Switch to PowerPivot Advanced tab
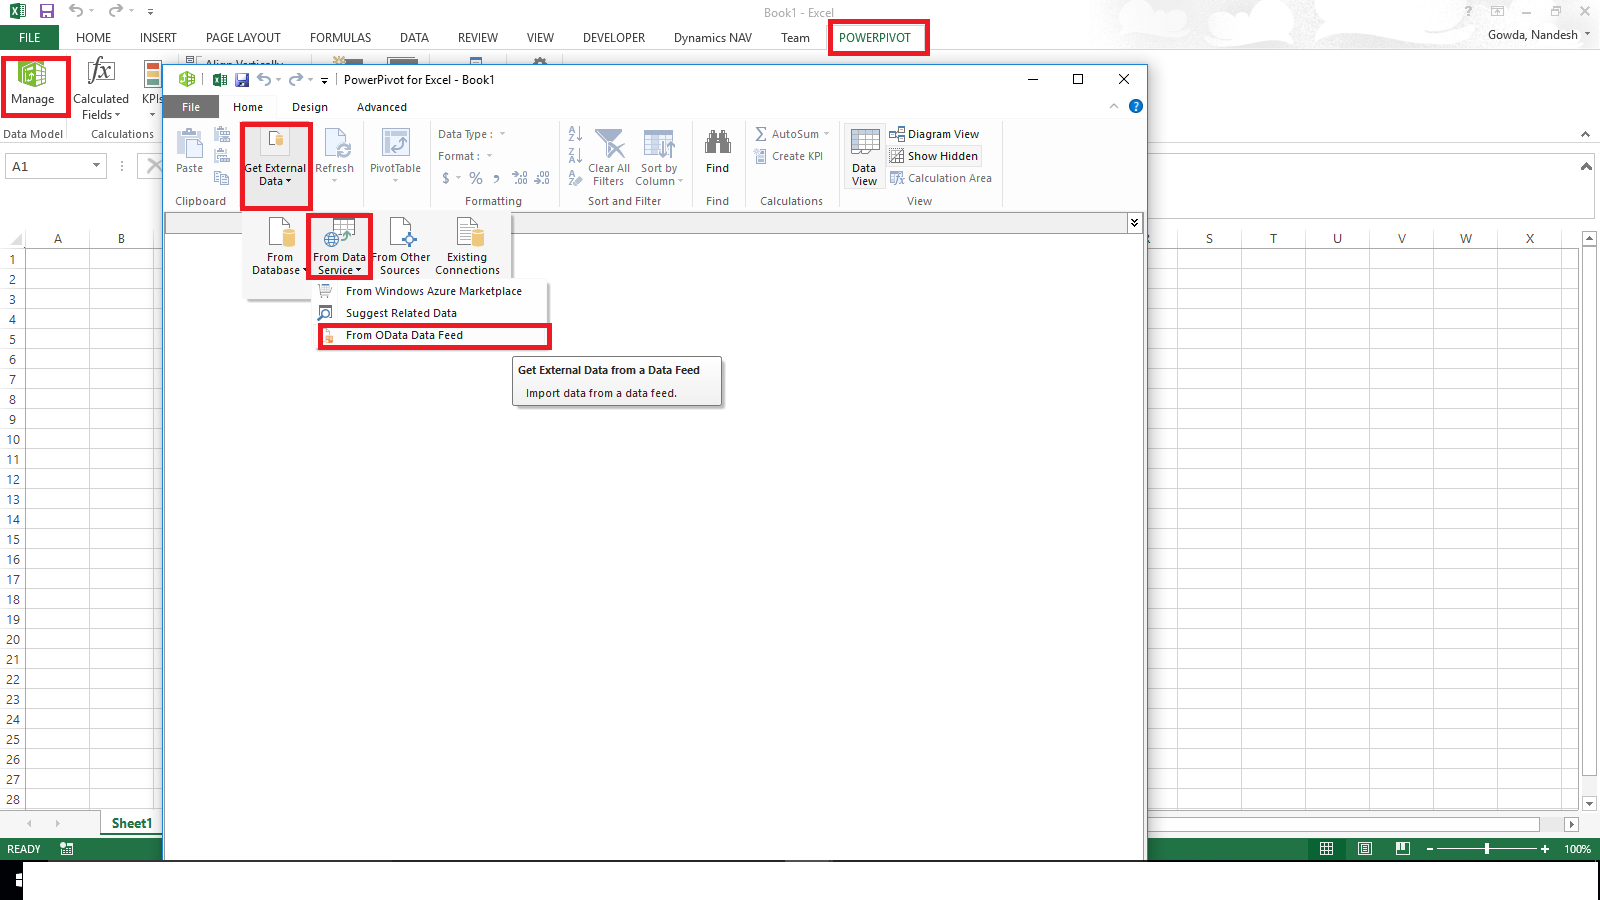Image resolution: width=1600 pixels, height=900 pixels. click(x=382, y=107)
